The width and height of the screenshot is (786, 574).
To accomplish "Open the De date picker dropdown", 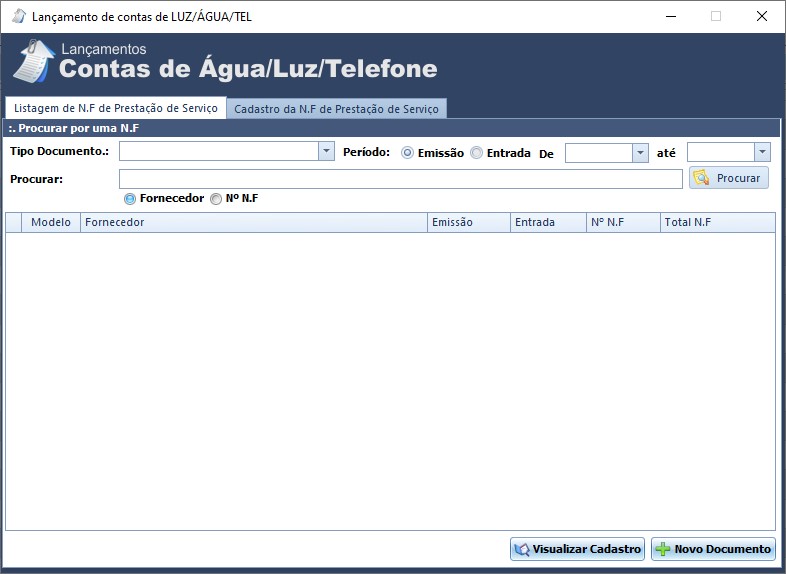I will 640,153.
